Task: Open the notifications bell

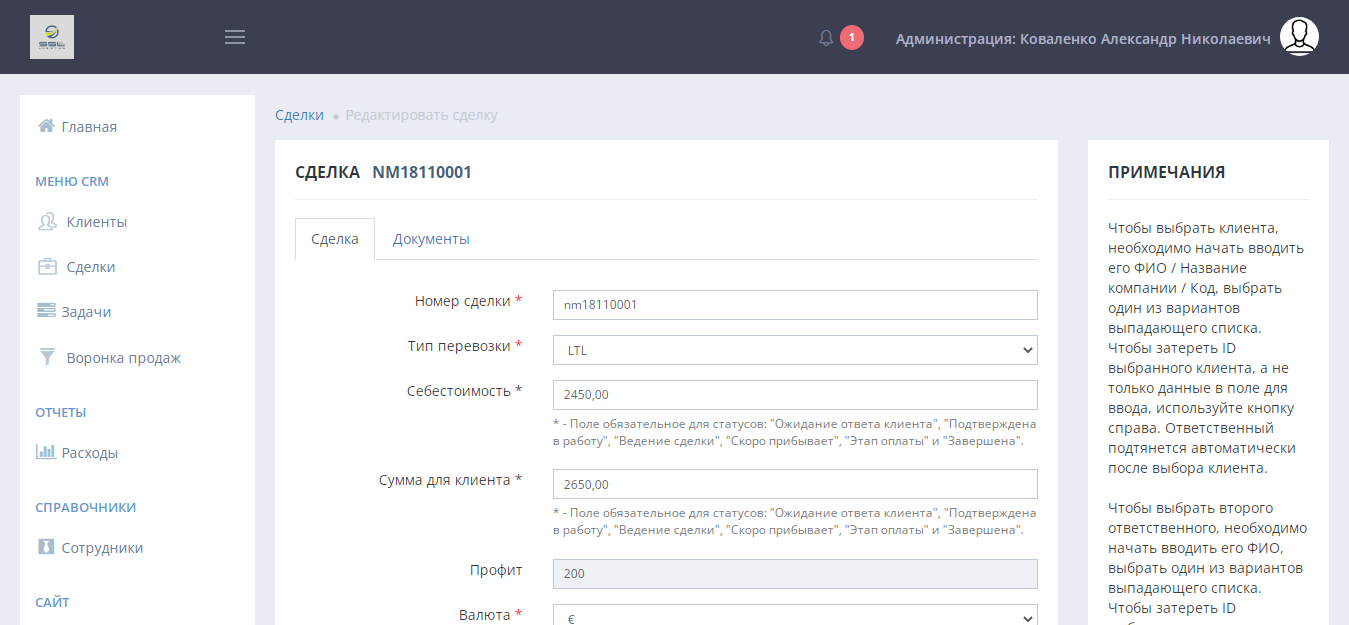Action: pos(826,38)
